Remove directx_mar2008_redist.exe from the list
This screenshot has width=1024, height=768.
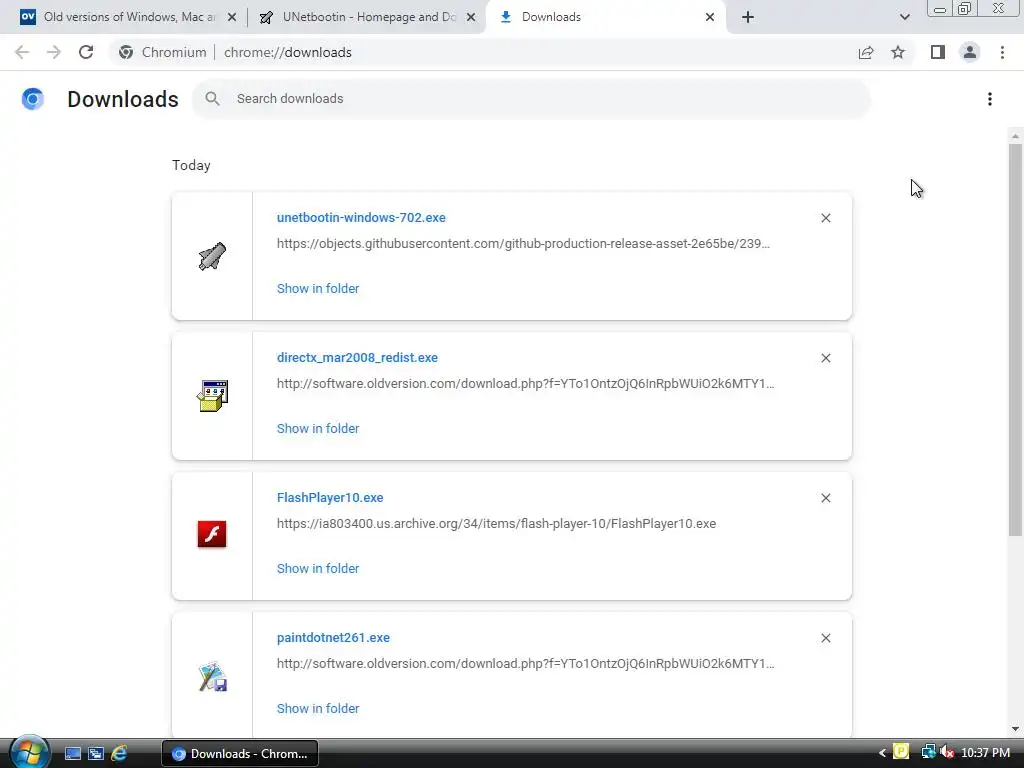(826, 358)
